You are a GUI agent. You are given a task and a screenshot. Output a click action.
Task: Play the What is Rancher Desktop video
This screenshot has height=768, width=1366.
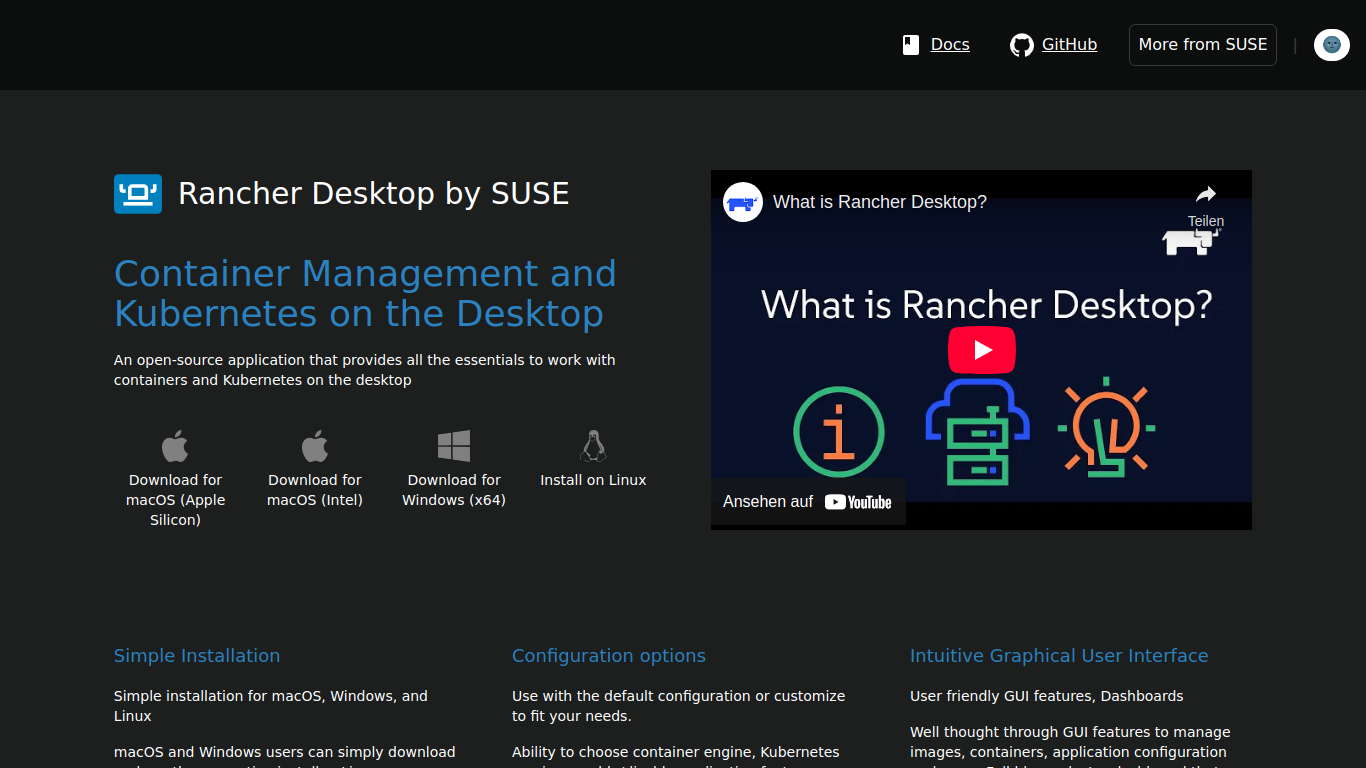[982, 350]
